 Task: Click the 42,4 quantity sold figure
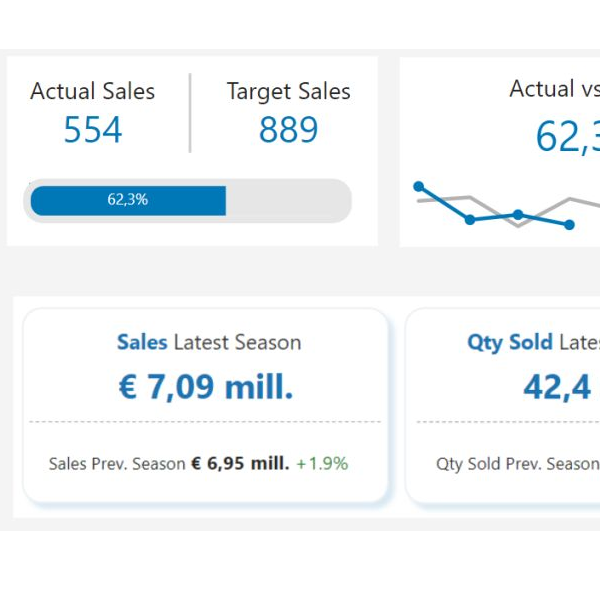pyautogui.click(x=557, y=387)
